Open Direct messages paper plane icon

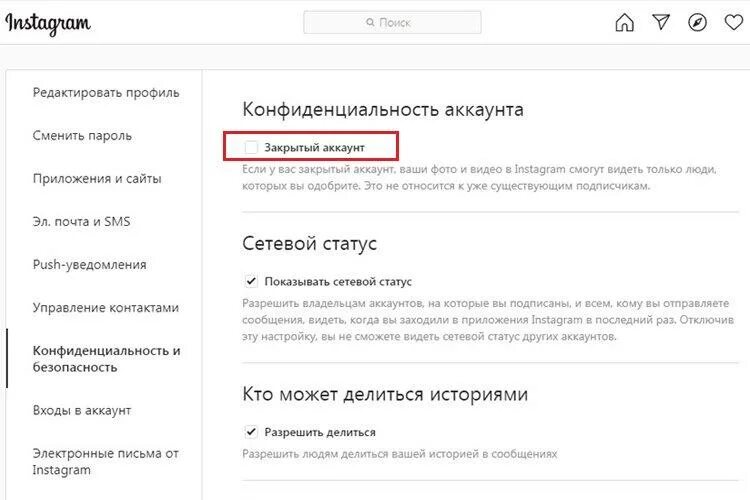pos(661,22)
